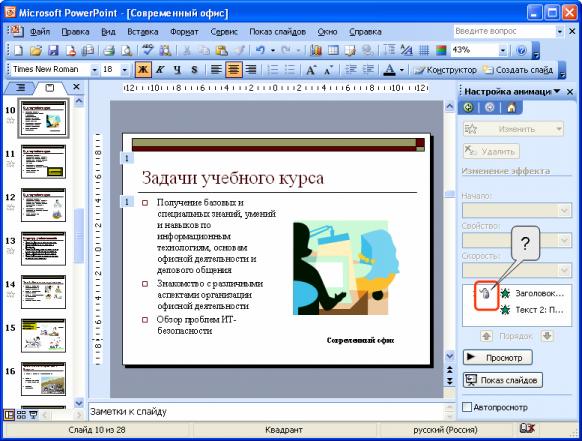The width and height of the screenshot is (582, 441).
Task: Click the slide title Задачи учебного курса
Action: (x=233, y=178)
